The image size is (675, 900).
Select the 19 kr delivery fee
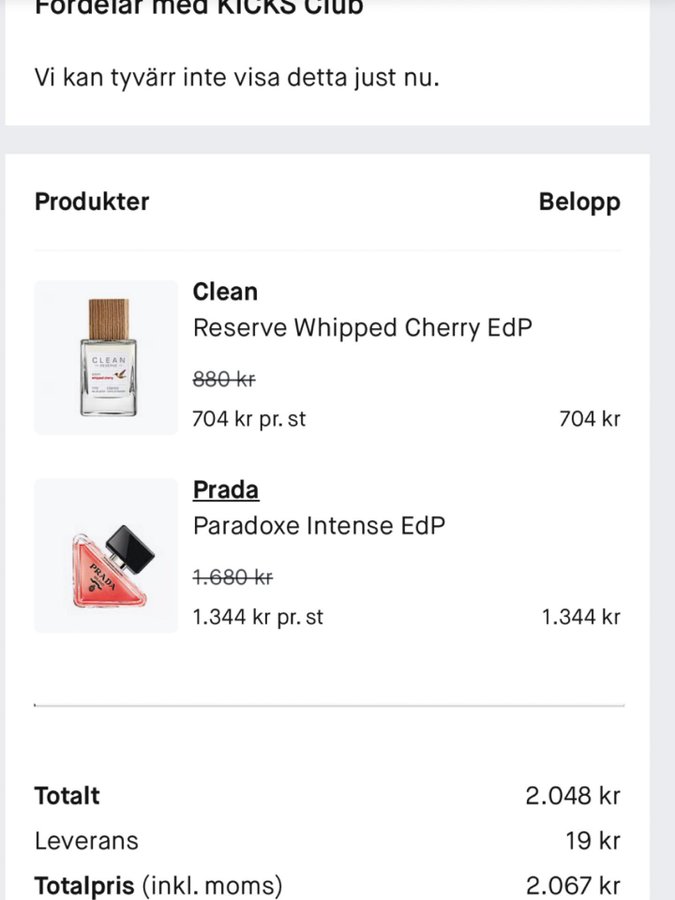click(592, 841)
